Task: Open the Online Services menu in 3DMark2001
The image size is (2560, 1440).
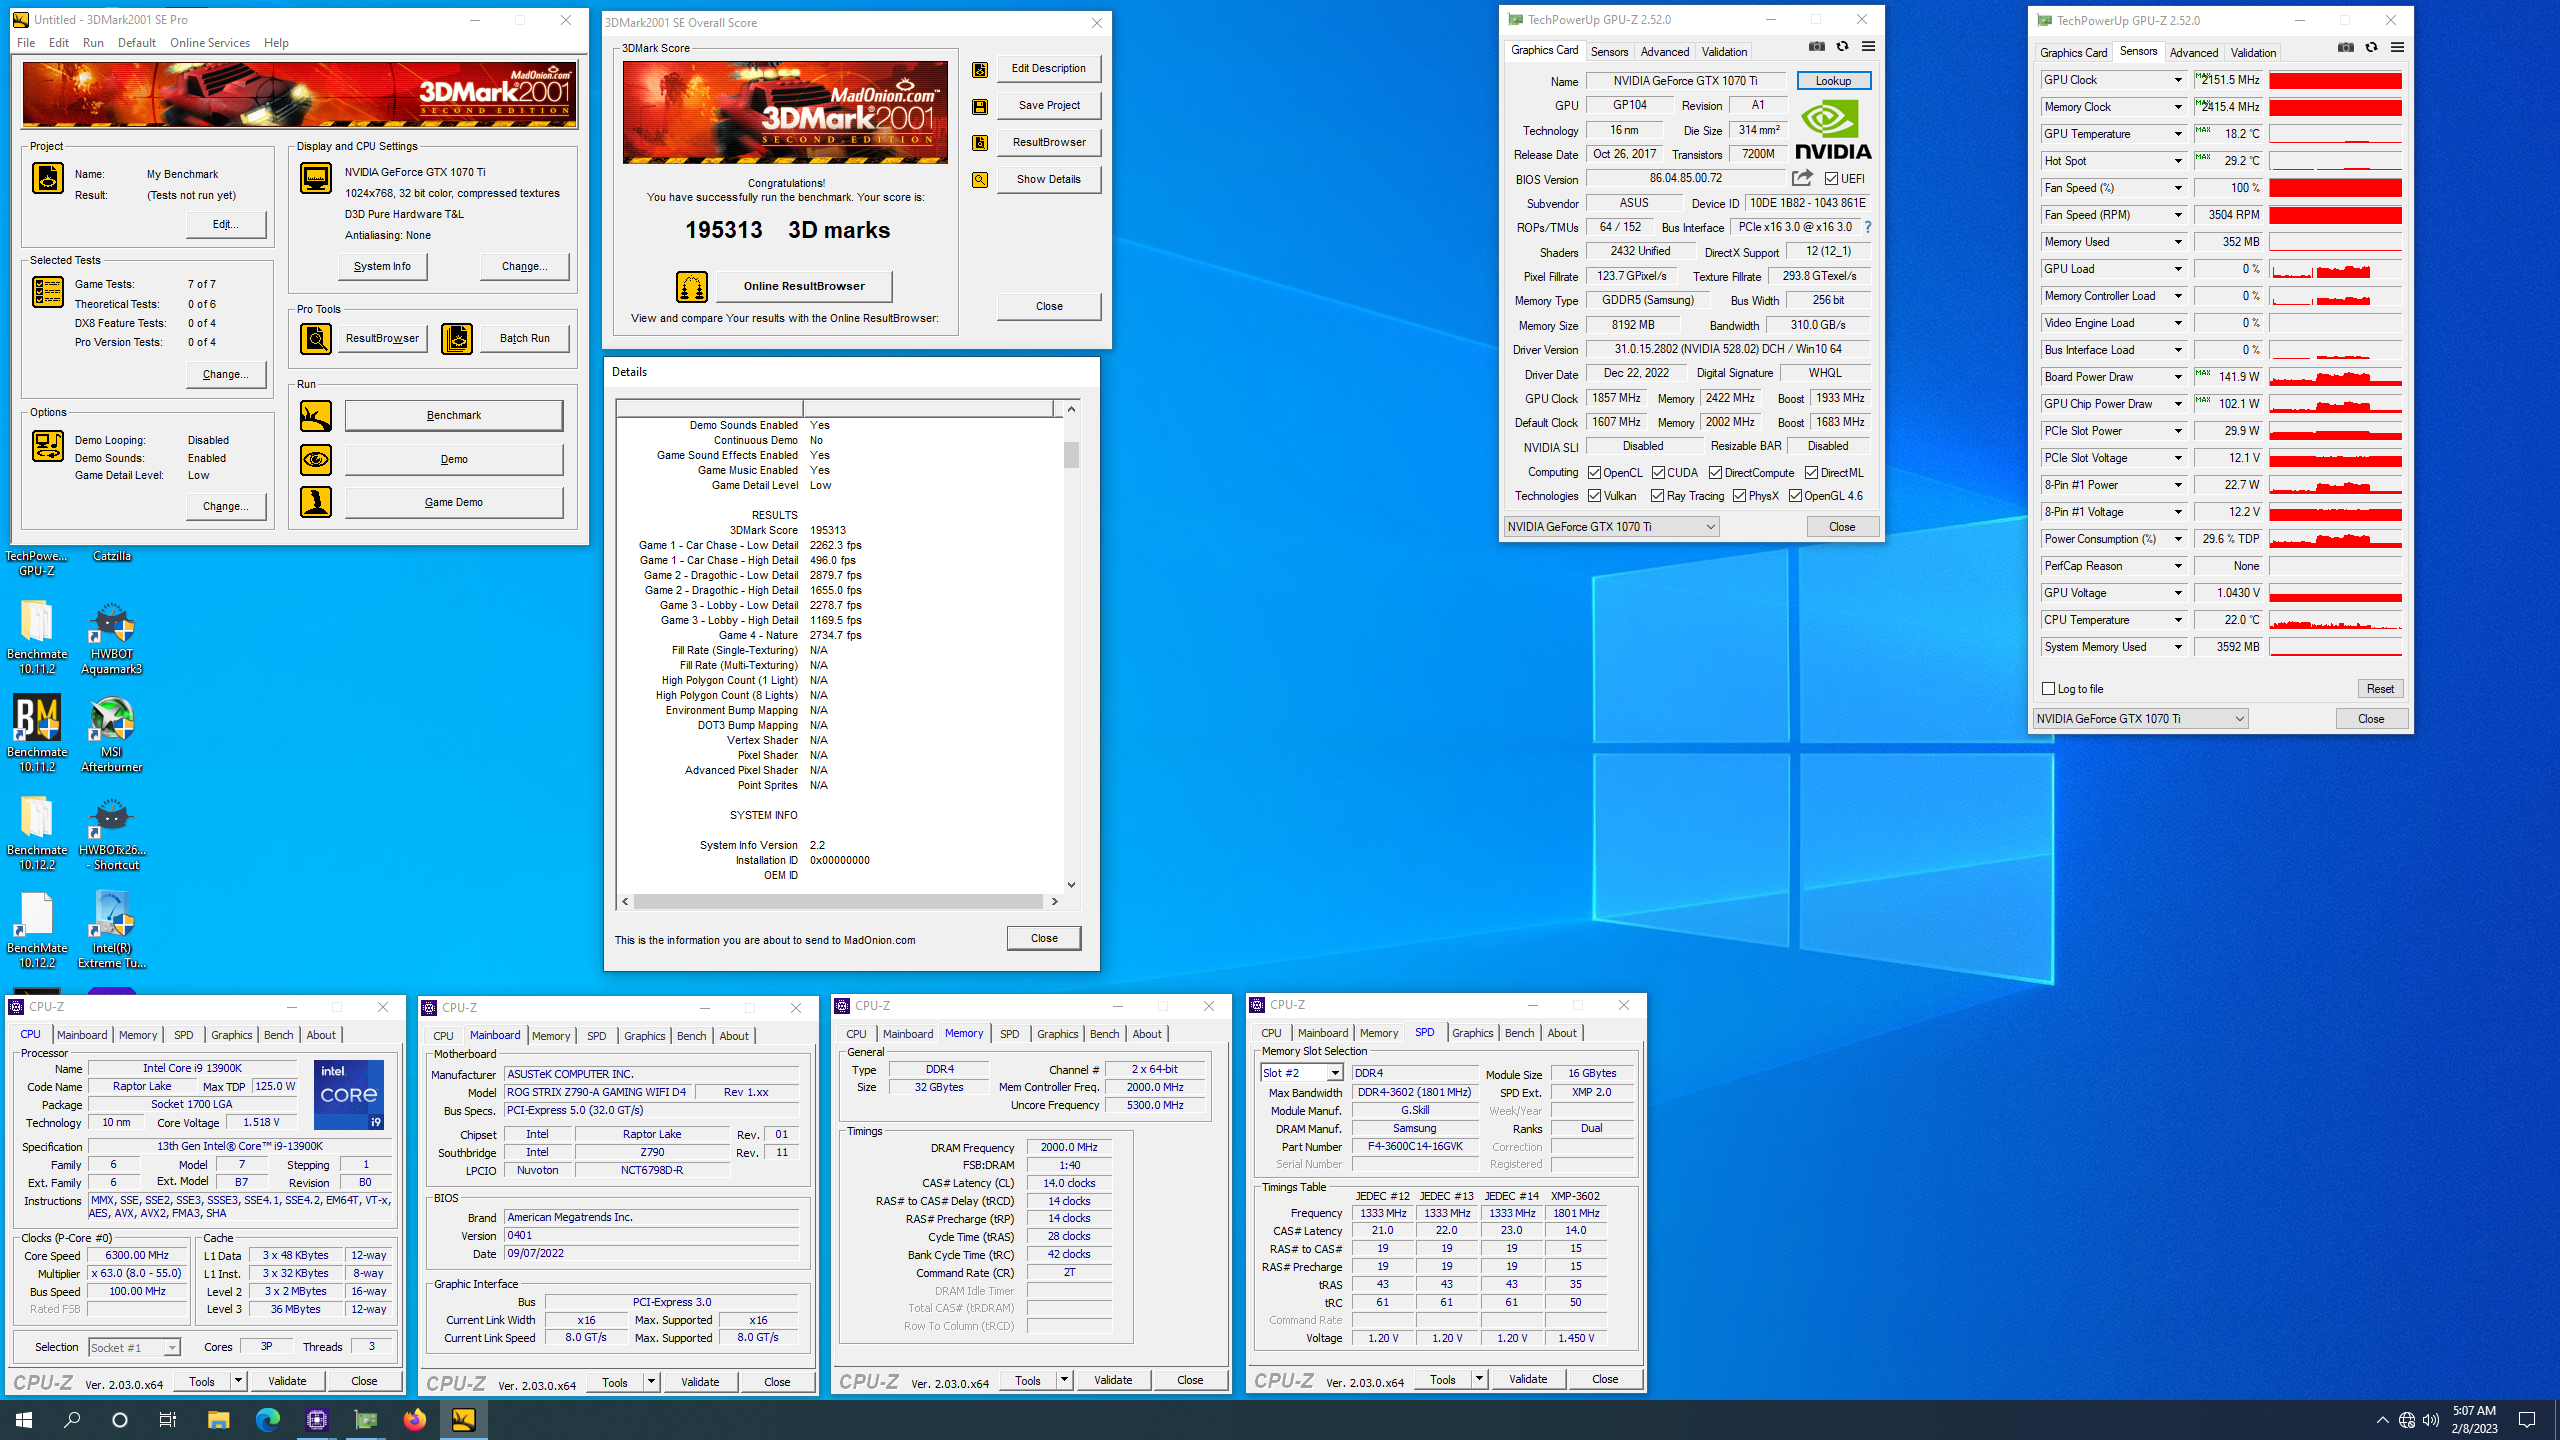Action: tap(209, 43)
